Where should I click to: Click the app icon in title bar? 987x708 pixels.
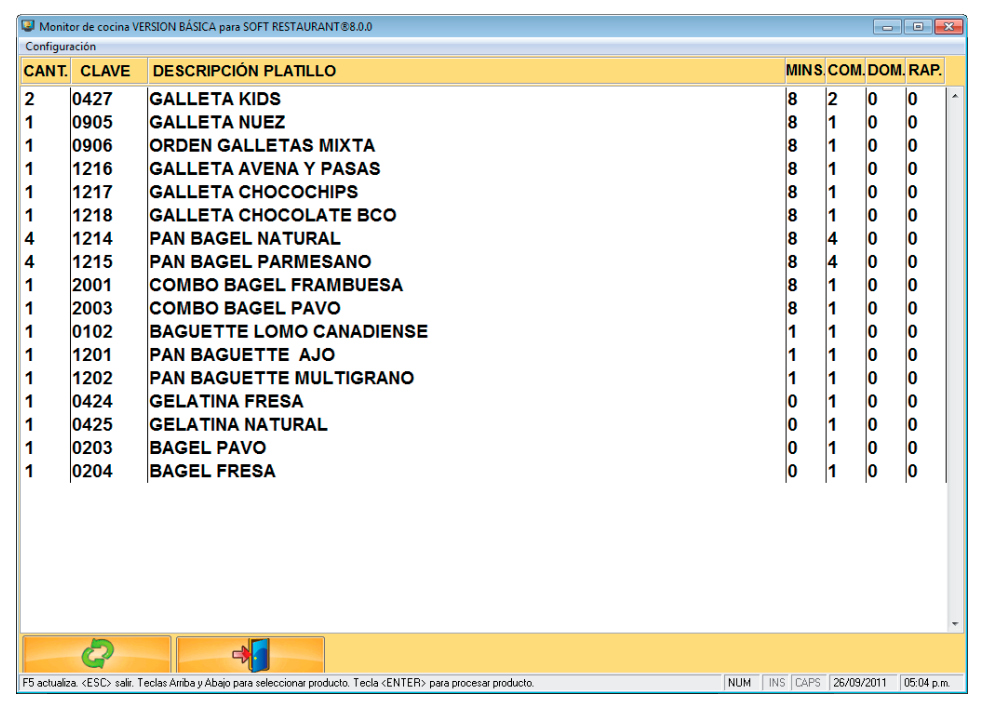(28, 27)
